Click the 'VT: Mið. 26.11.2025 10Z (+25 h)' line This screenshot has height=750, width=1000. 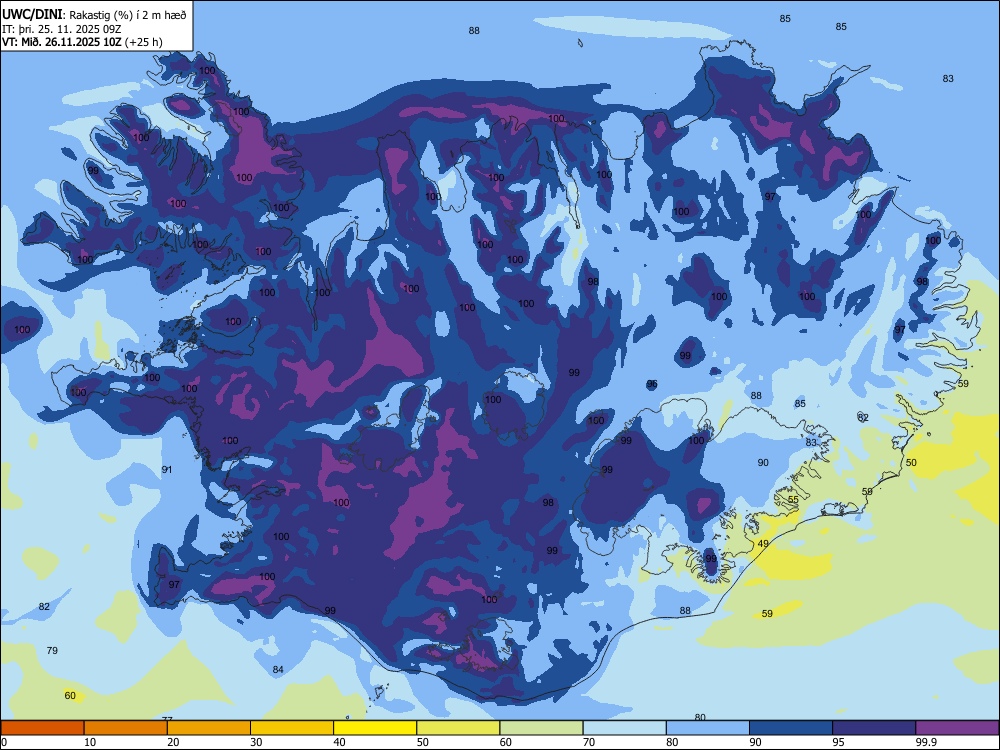82,42
